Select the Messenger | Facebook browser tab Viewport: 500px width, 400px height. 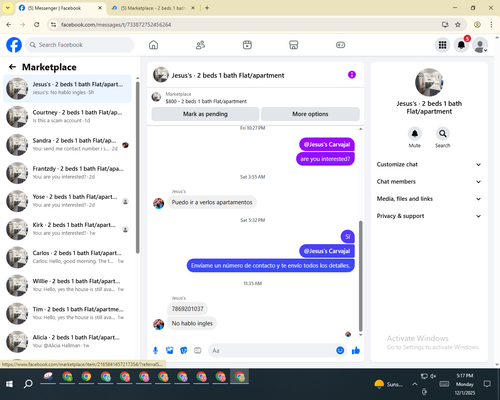[x=61, y=8]
